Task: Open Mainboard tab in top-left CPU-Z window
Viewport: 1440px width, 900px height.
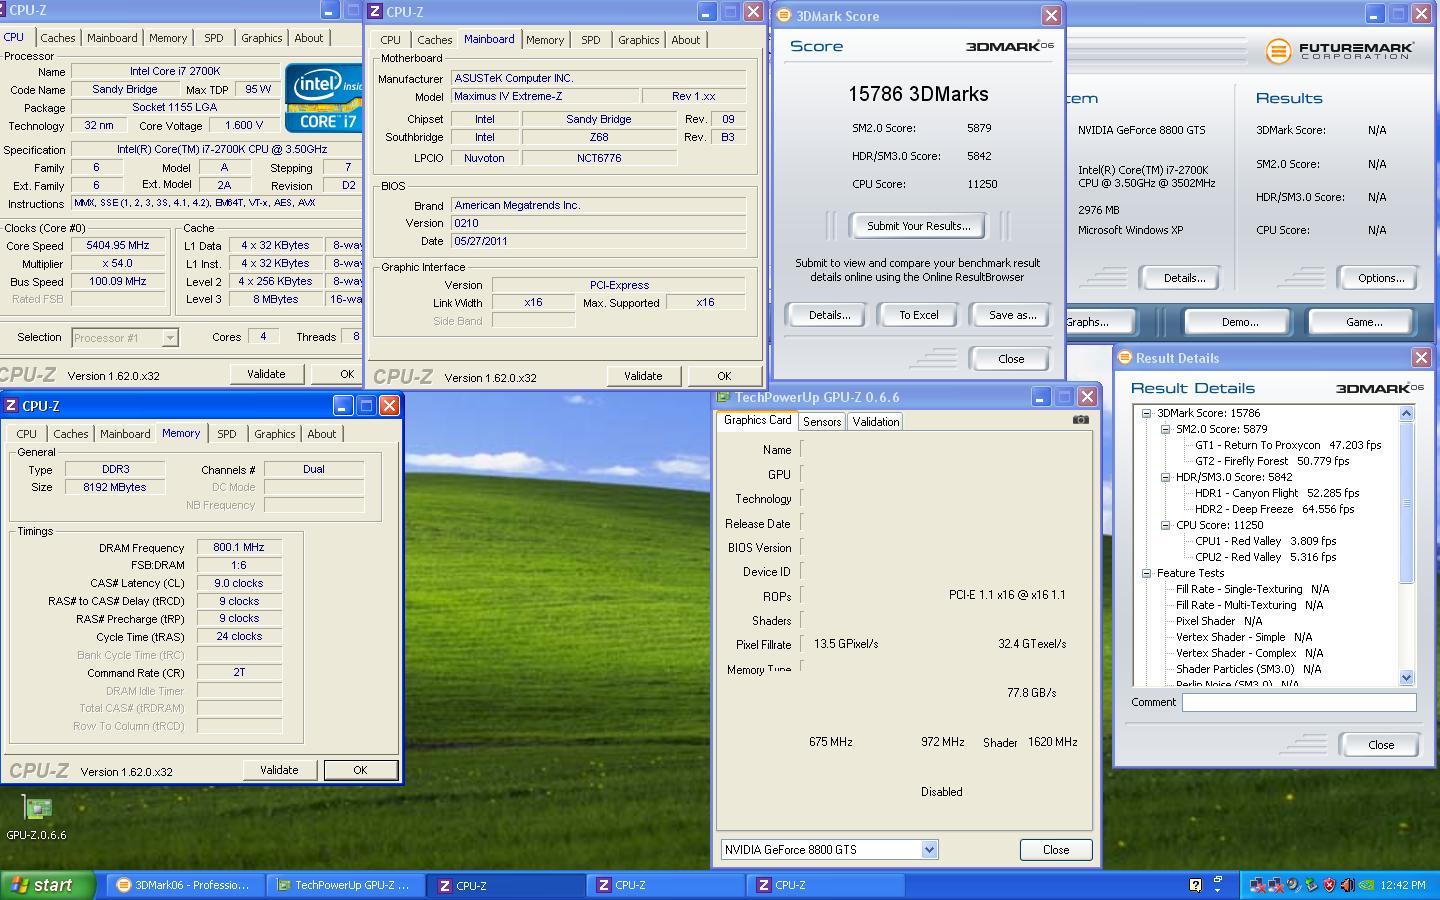Action: [x=112, y=38]
